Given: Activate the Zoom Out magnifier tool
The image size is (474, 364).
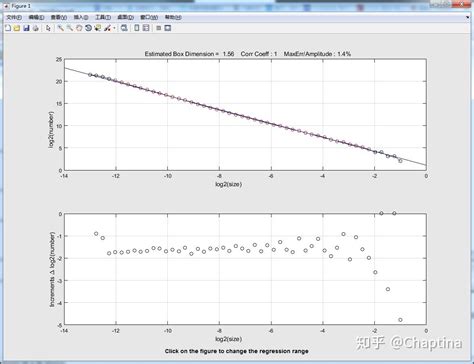Looking at the screenshot, I should coord(70,28).
